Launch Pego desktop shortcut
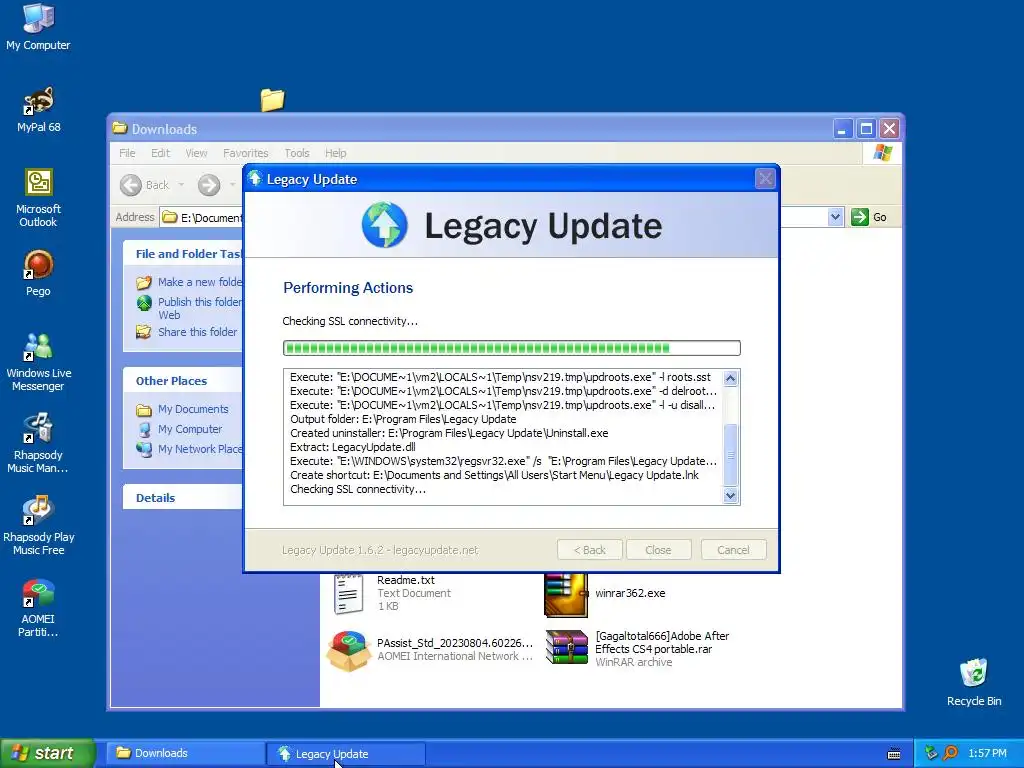Viewport: 1024px width, 768px height. click(38, 273)
